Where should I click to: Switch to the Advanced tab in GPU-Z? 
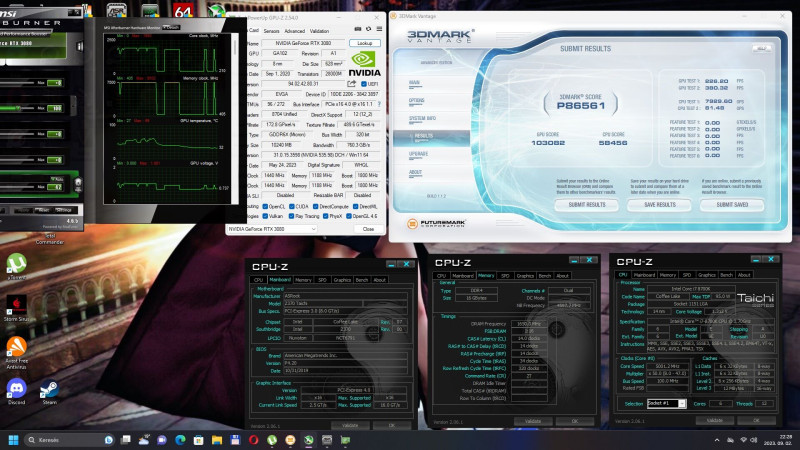pos(294,31)
